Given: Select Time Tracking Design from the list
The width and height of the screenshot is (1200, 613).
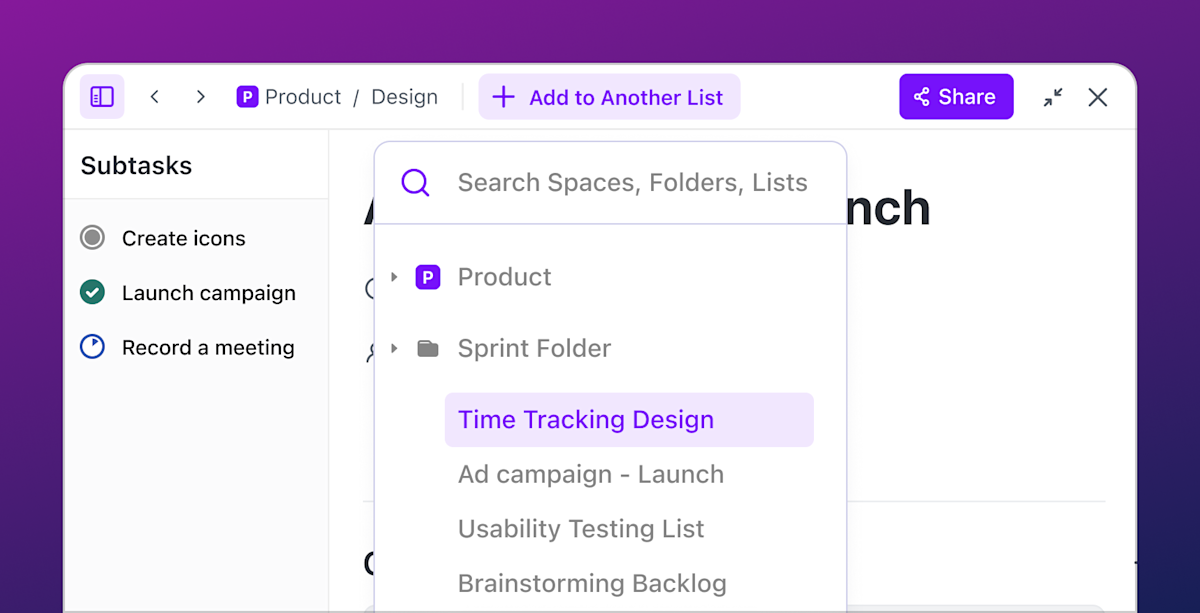Looking at the screenshot, I should point(585,419).
